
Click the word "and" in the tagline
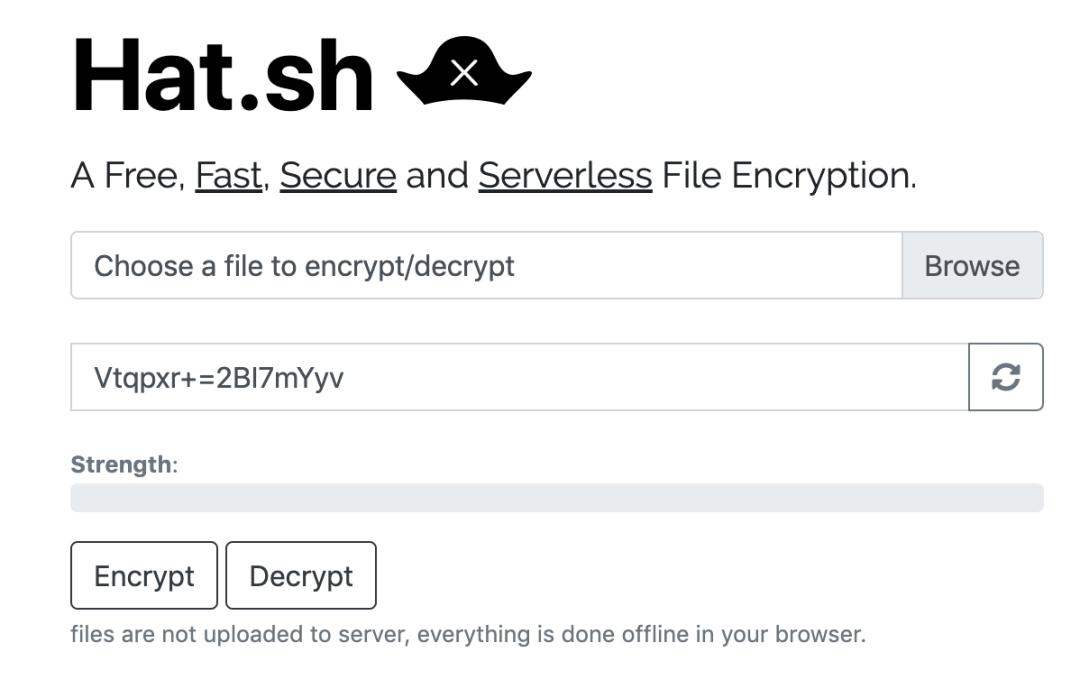(x=437, y=176)
